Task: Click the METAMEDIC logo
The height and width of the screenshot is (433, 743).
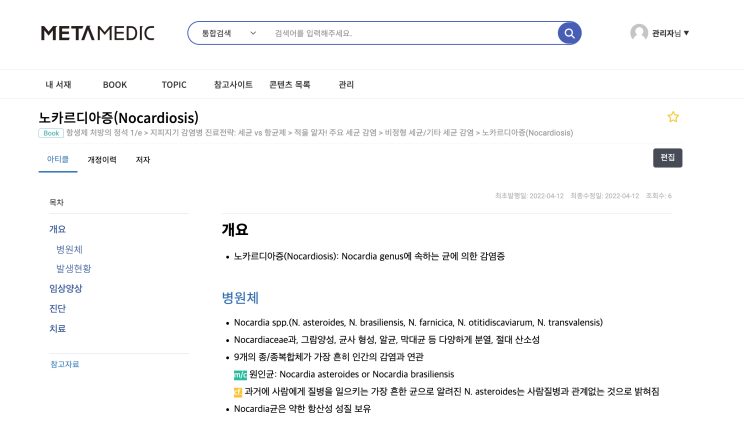Action: 98,33
